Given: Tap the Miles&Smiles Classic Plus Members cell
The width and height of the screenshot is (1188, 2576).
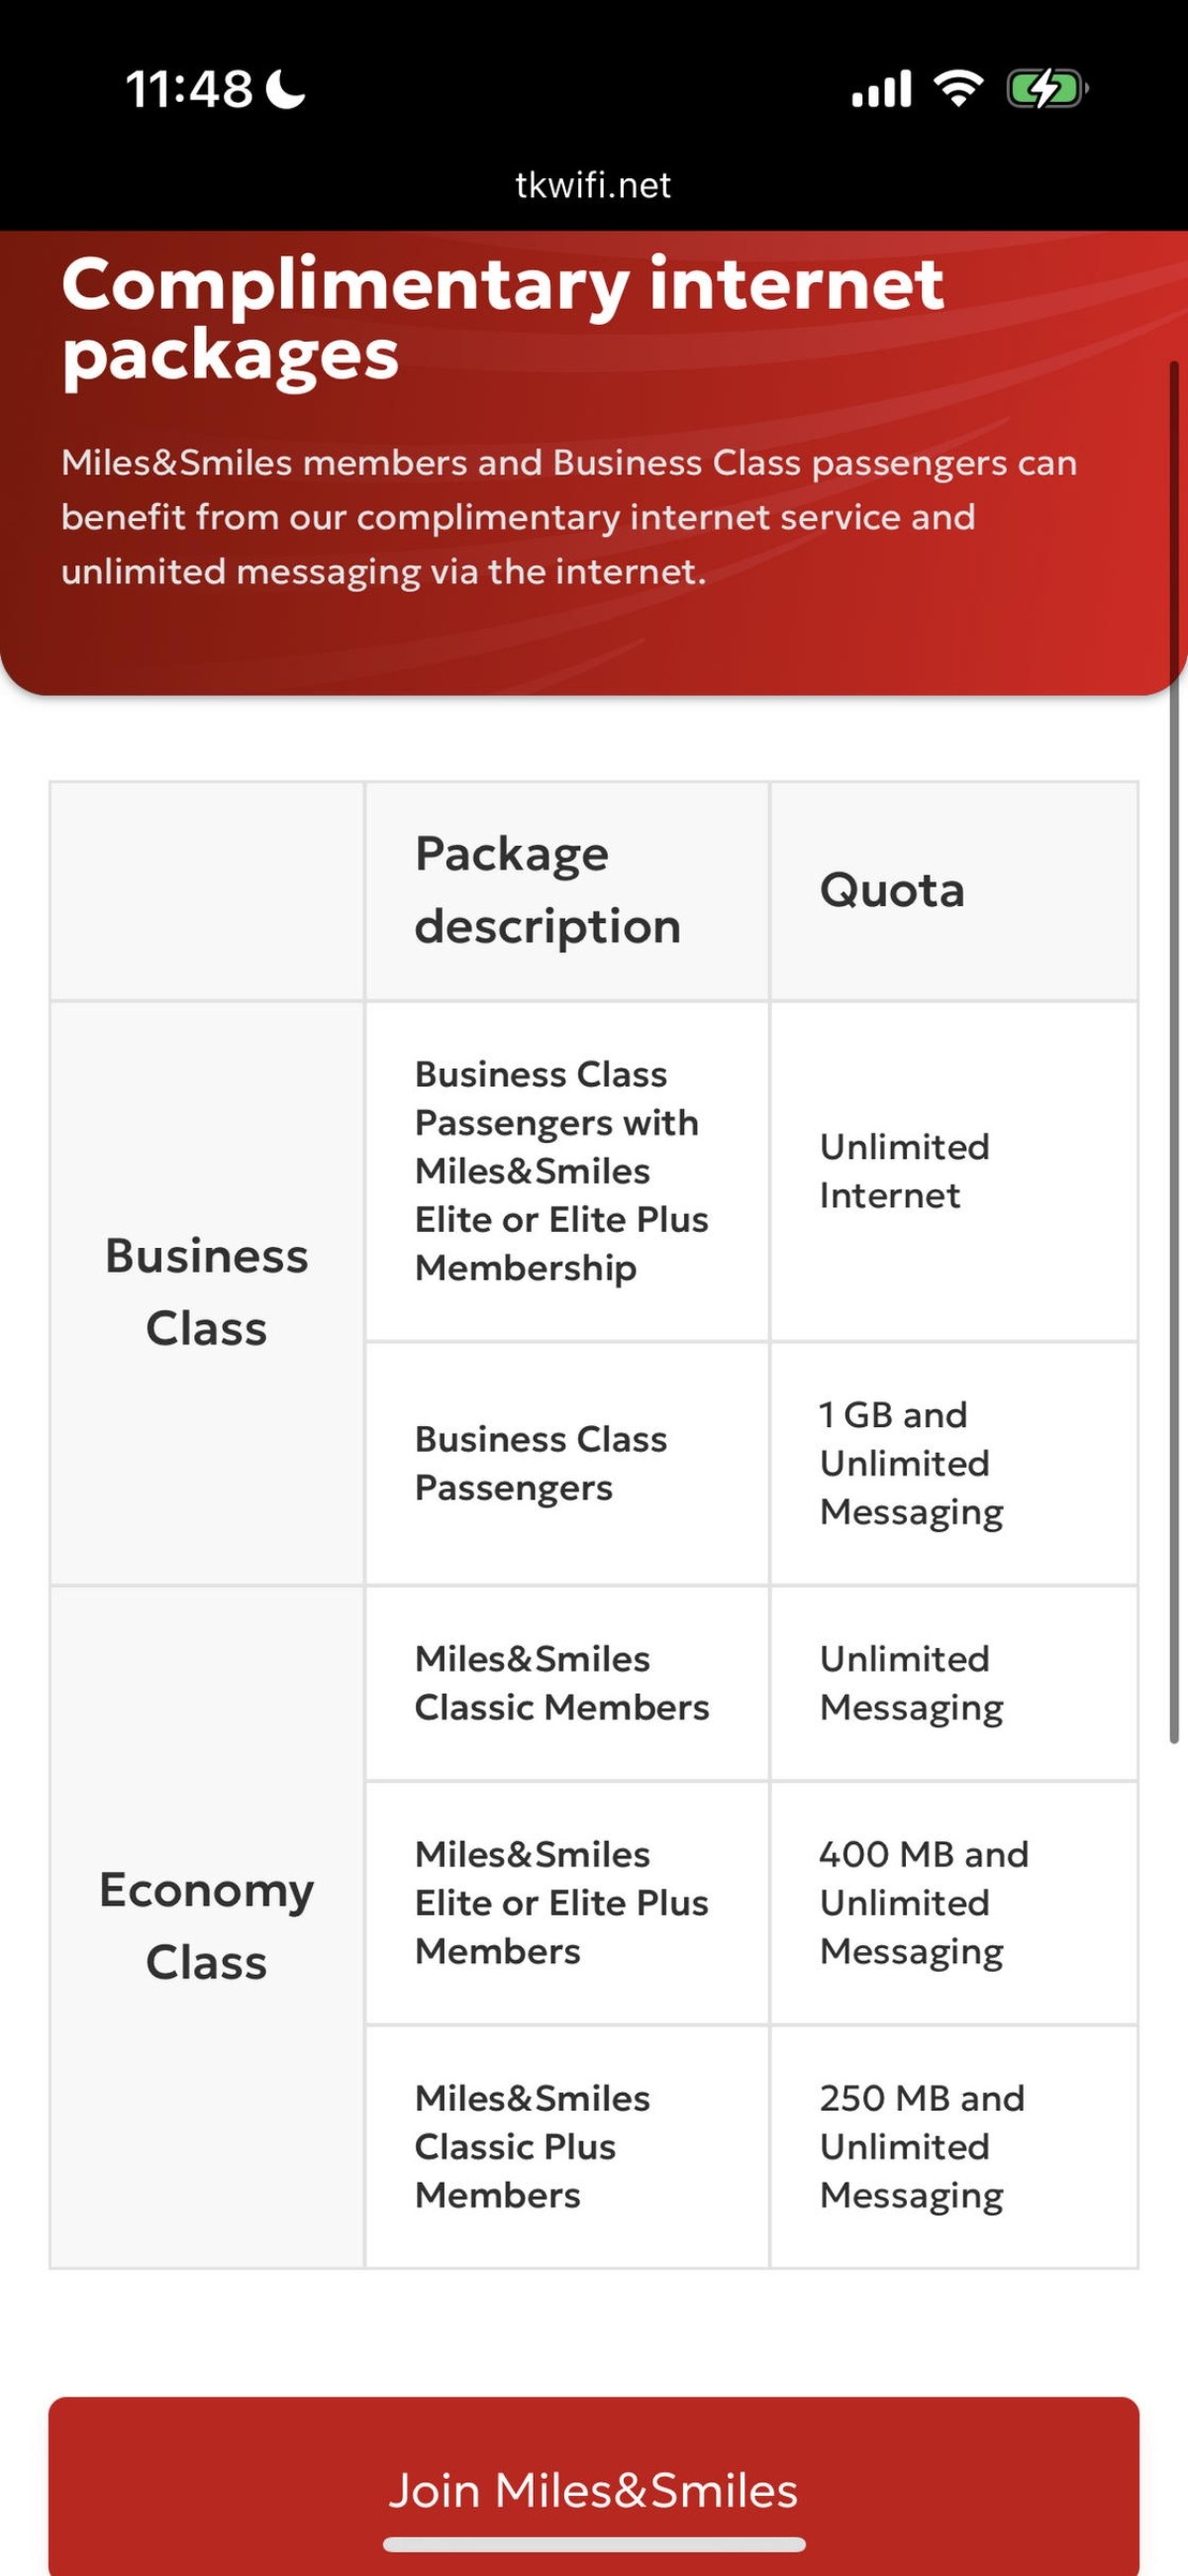Looking at the screenshot, I should pyautogui.click(x=532, y=2146).
